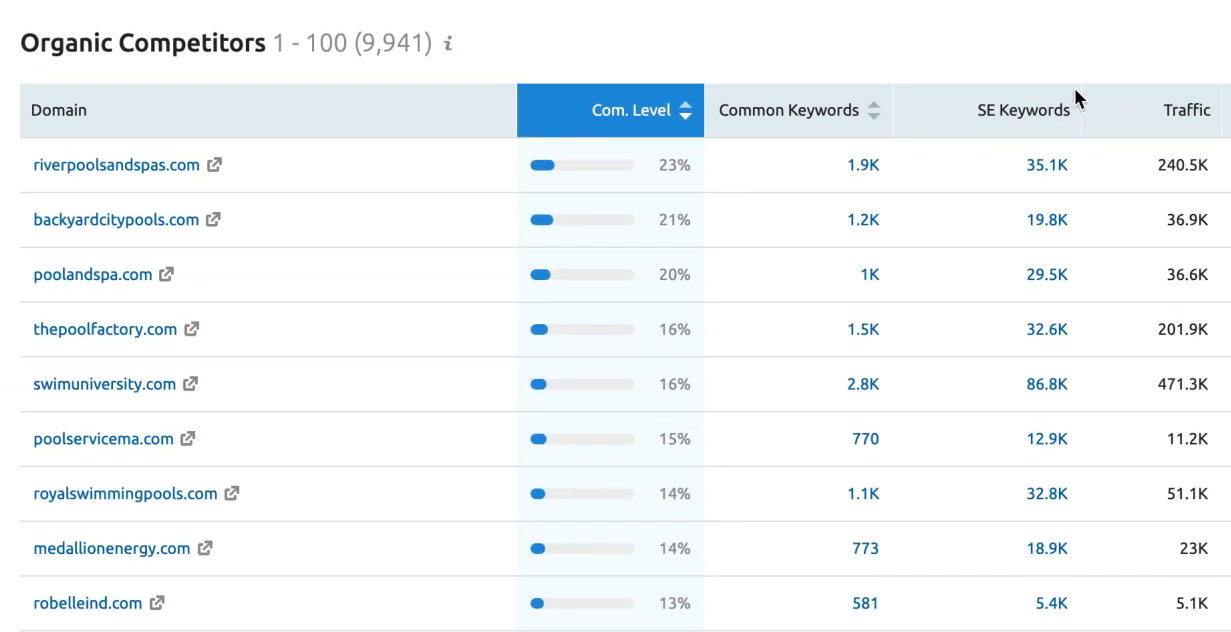Viewport: 1231px width, 632px height.
Task: Open external link icon for medallionenergy.com
Action: click(205, 548)
